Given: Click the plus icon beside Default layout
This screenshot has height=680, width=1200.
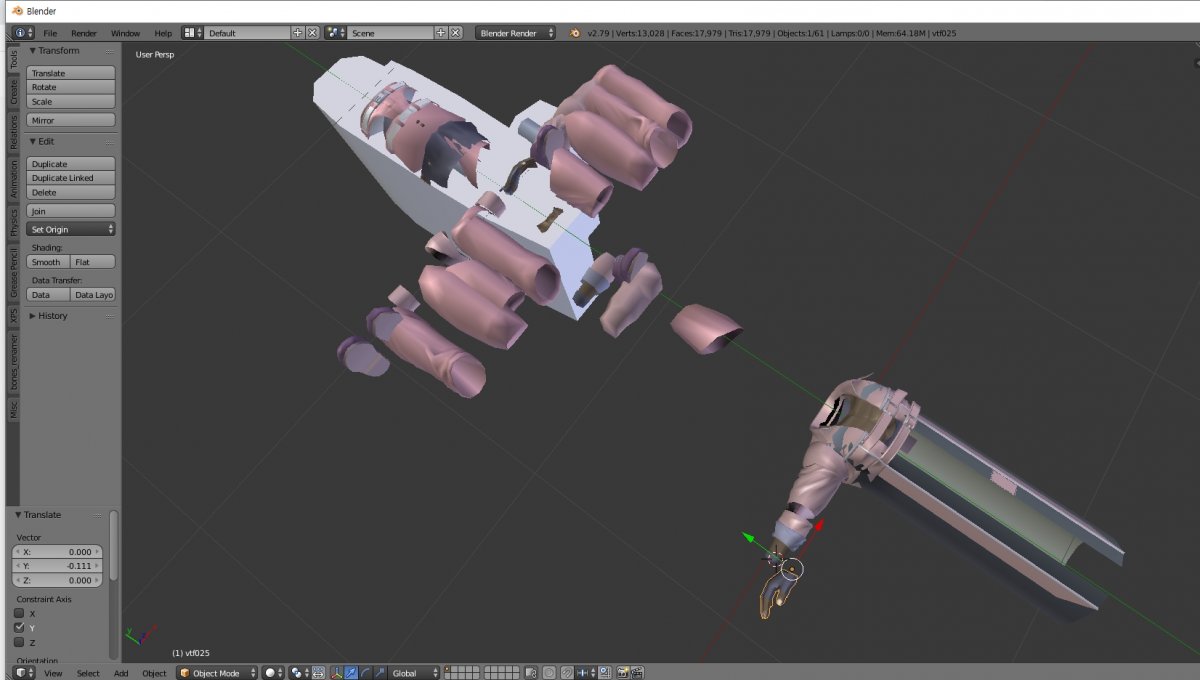Looking at the screenshot, I should [x=297, y=33].
